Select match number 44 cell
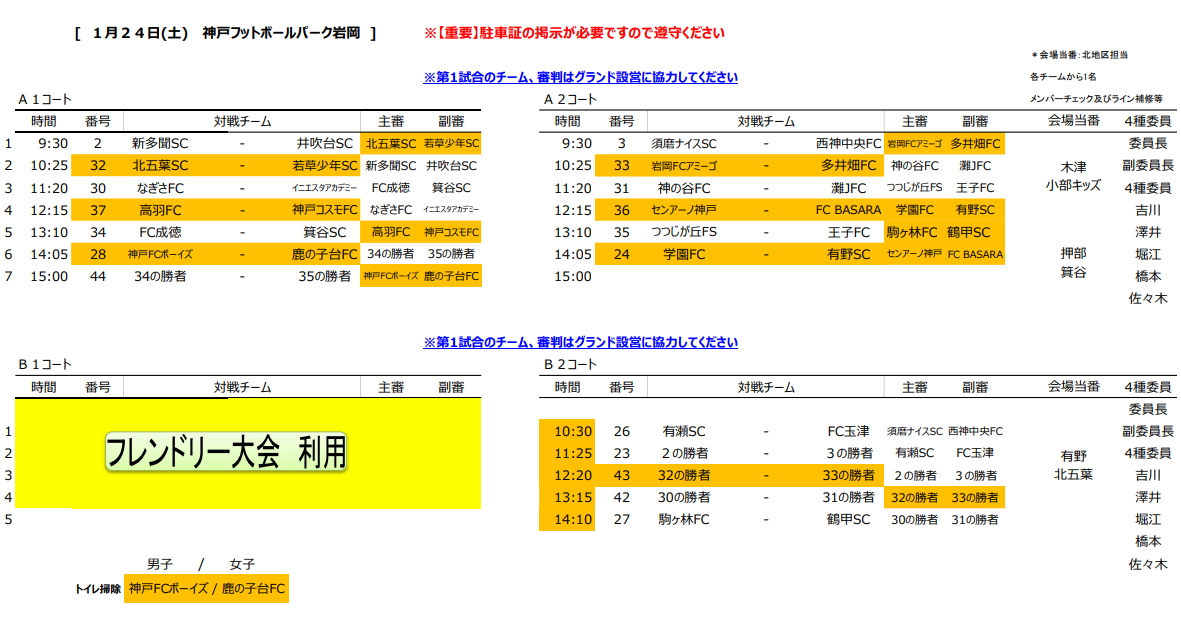This screenshot has width=1181, height=622. (x=98, y=275)
